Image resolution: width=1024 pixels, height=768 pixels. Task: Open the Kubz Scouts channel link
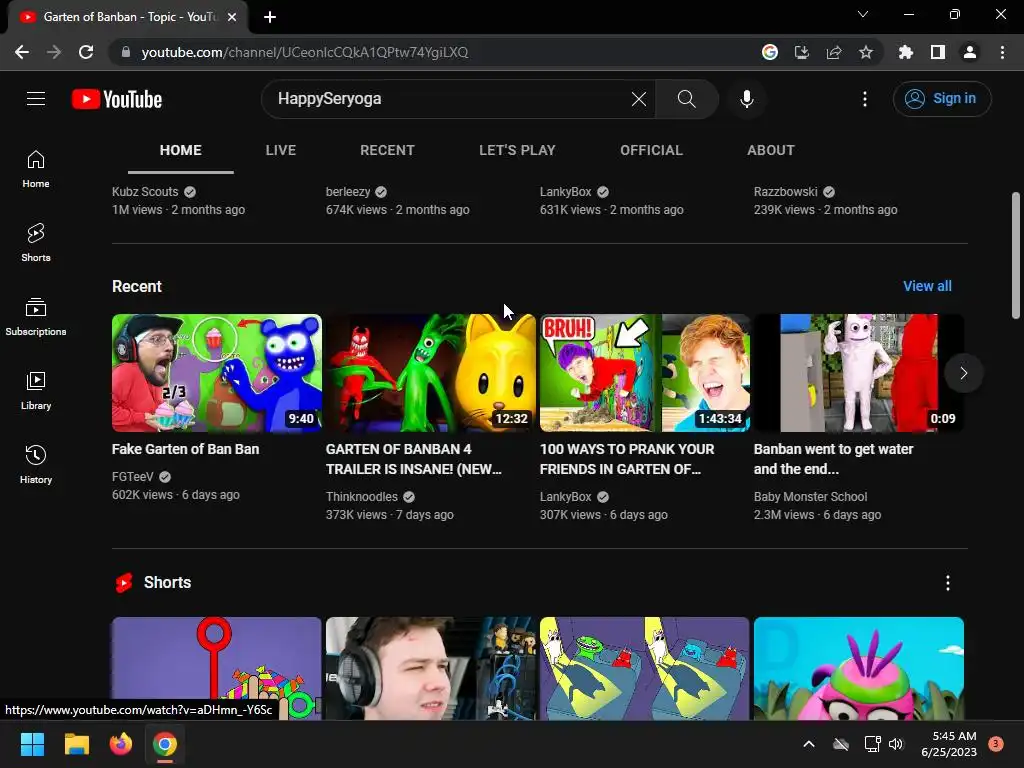145,192
